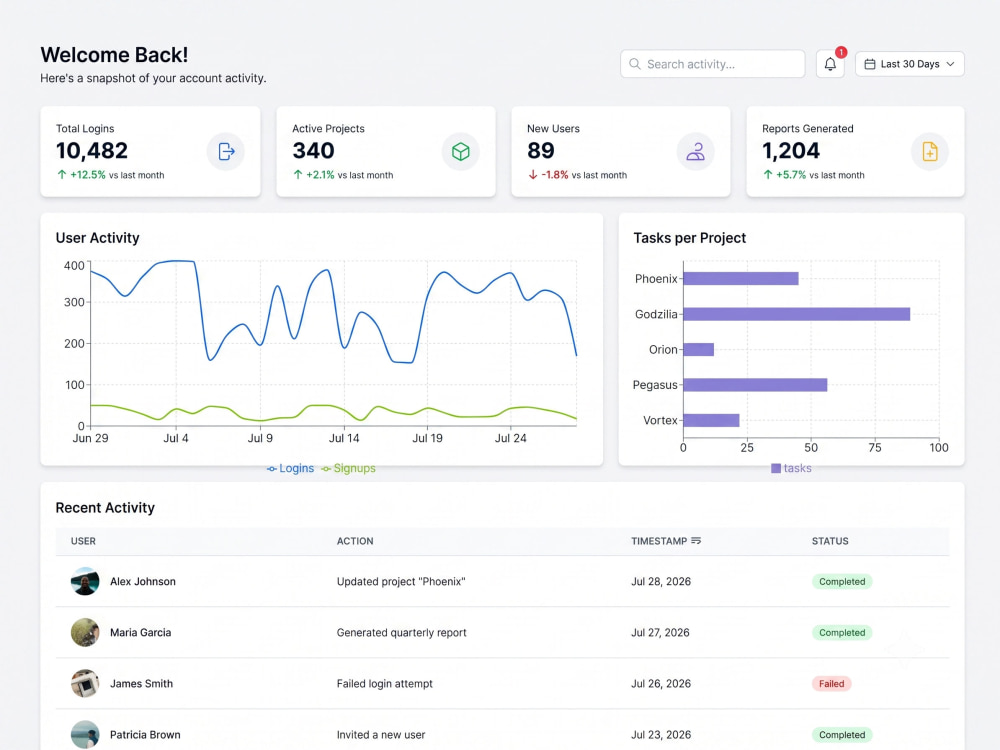Click the +12.5% change indicator

[82, 175]
